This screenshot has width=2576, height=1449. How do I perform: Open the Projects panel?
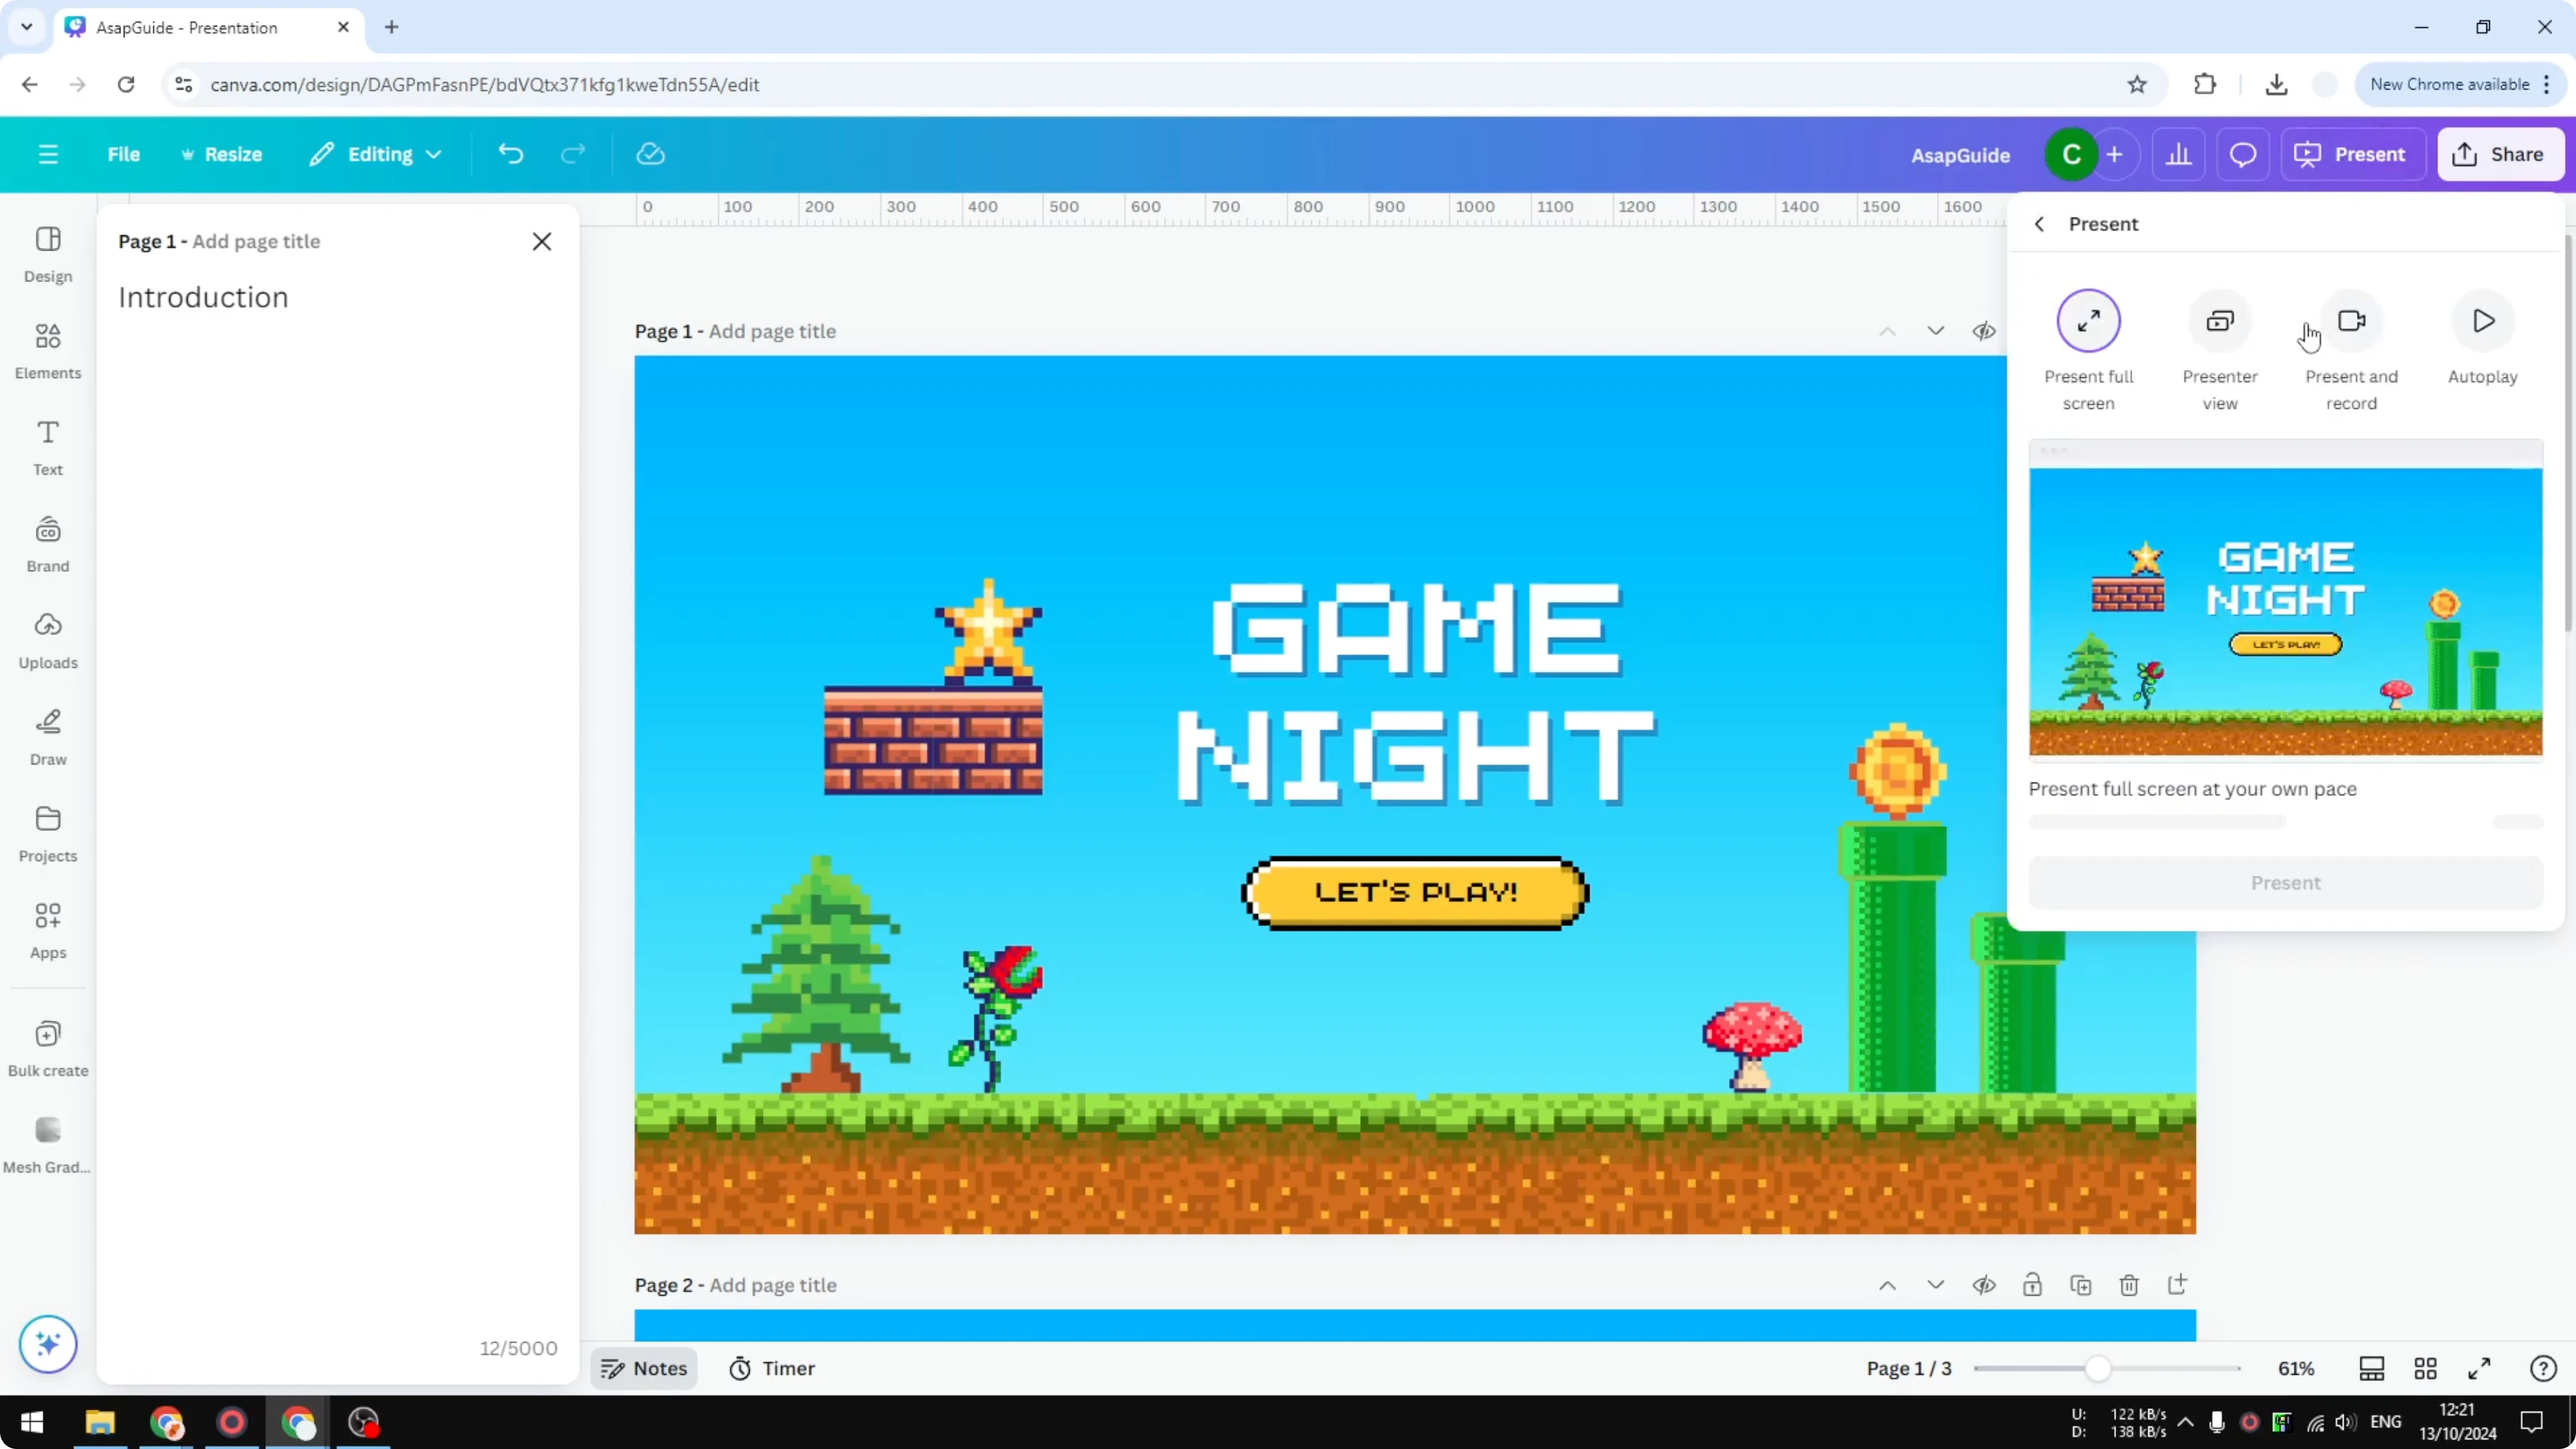[x=48, y=834]
